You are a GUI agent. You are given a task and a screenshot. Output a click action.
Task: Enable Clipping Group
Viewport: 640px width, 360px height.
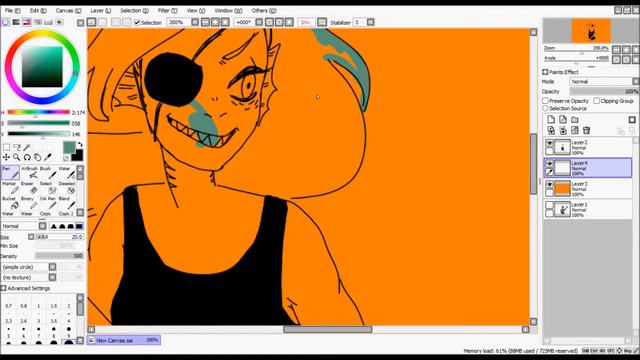coord(597,100)
